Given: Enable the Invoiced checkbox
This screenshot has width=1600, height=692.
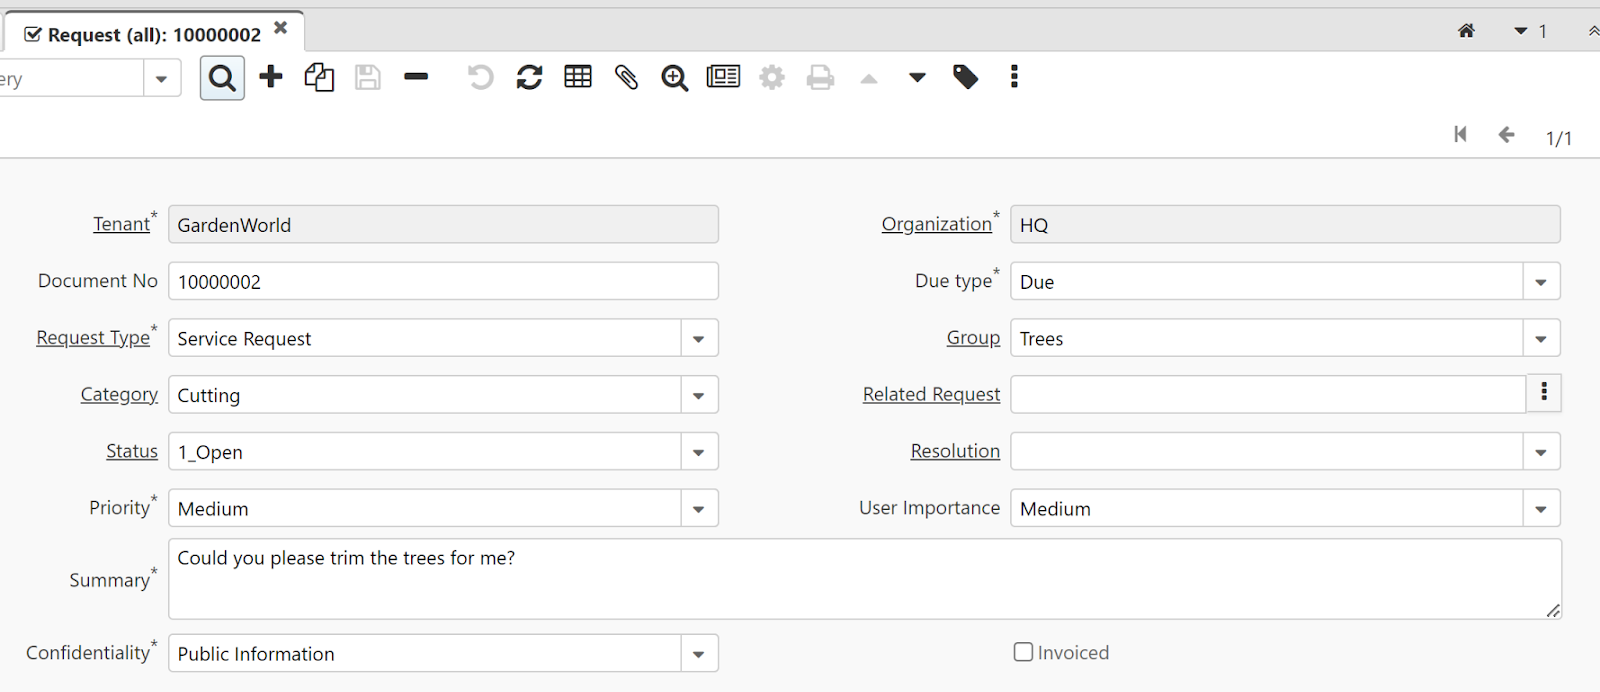Looking at the screenshot, I should pos(1023,652).
